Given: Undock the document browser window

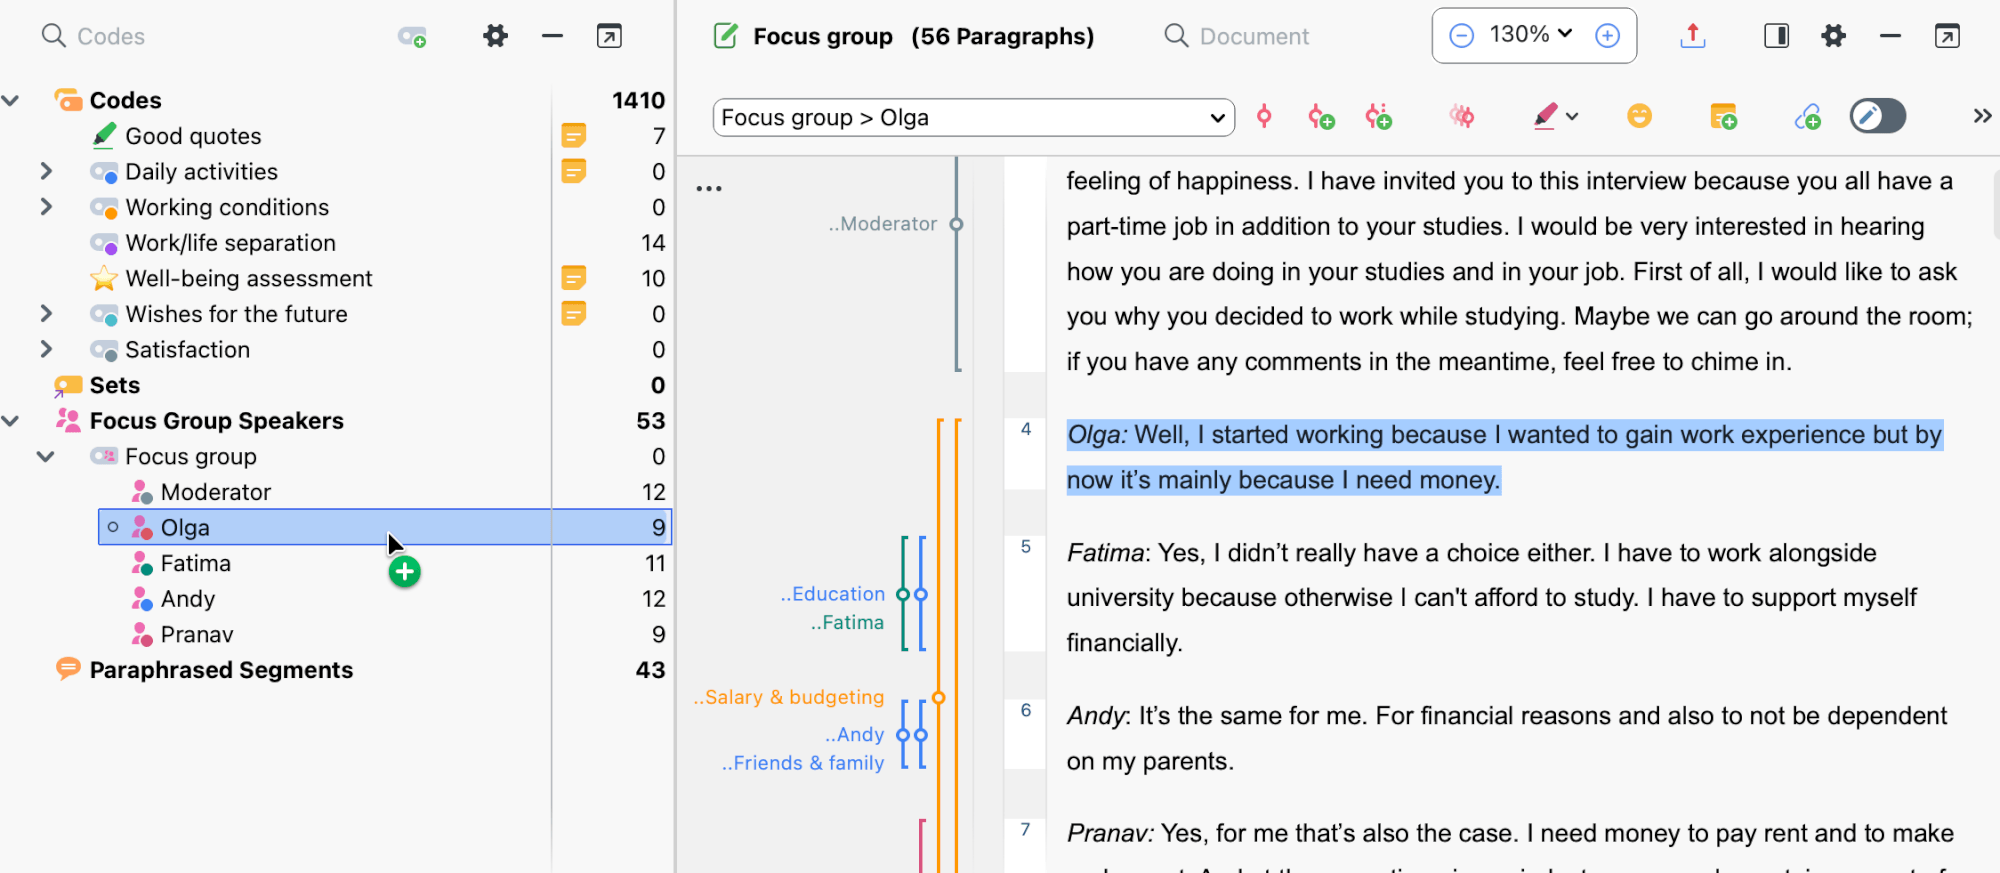Looking at the screenshot, I should 1947,36.
